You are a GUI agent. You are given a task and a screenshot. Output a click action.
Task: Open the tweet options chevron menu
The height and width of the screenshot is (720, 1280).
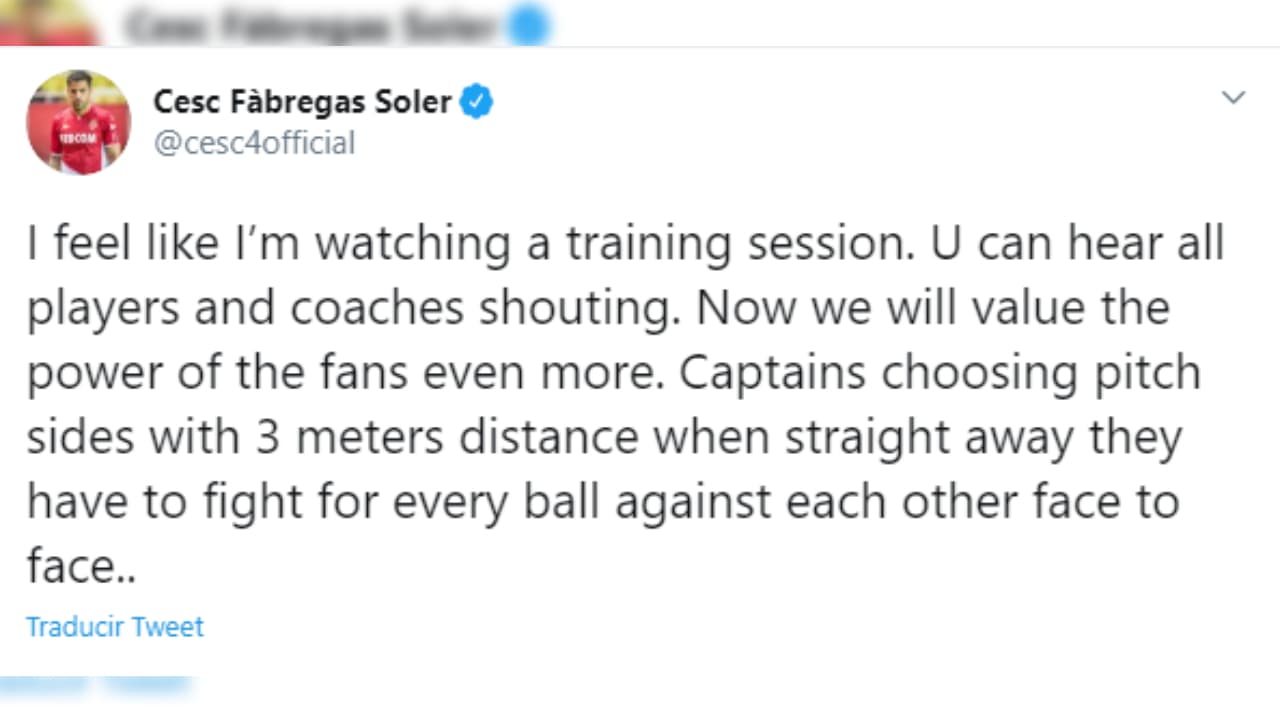coord(1234,98)
